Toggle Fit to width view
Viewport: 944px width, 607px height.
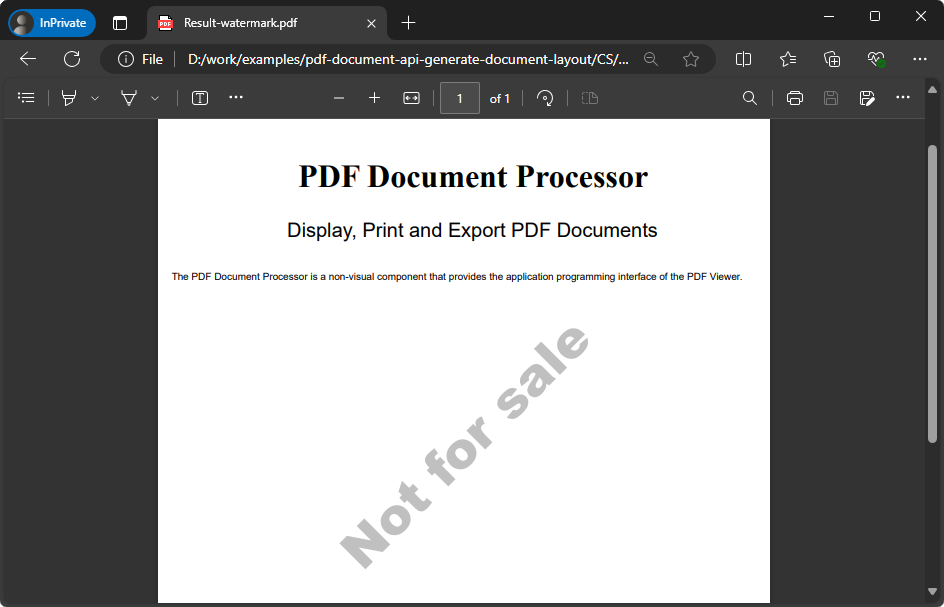click(x=411, y=98)
